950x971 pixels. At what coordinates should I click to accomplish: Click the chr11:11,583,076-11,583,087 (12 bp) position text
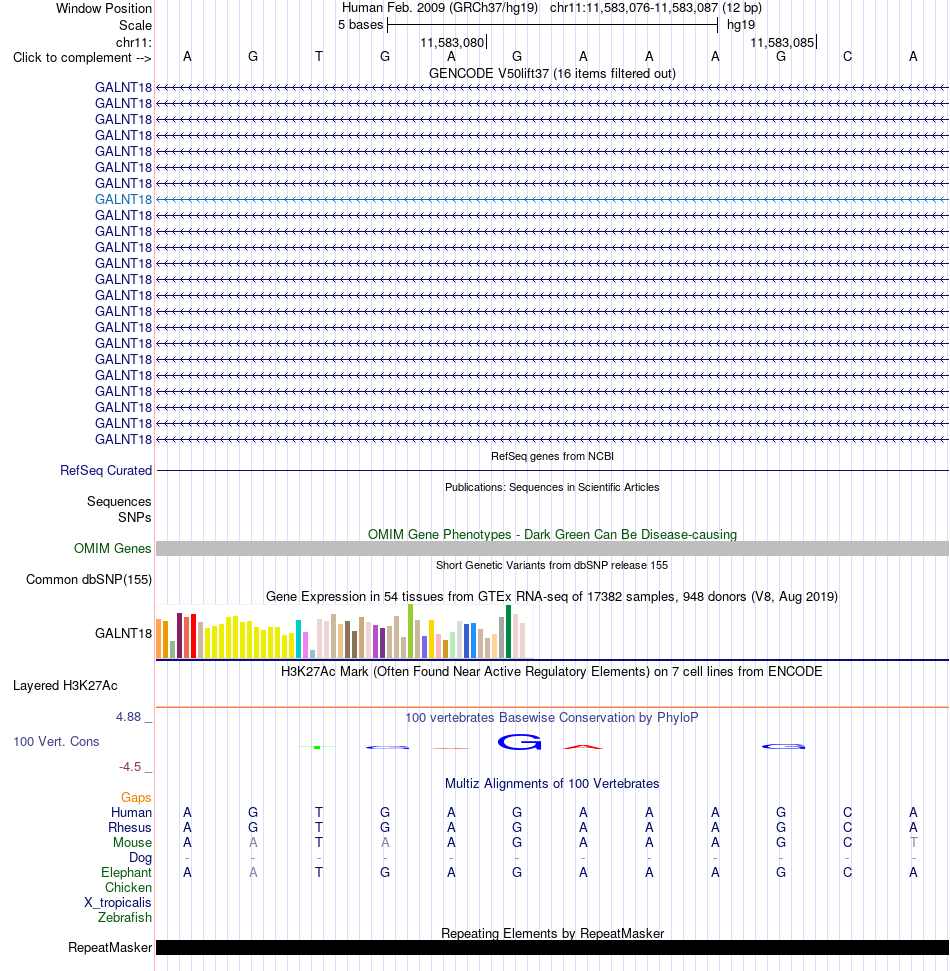point(656,8)
